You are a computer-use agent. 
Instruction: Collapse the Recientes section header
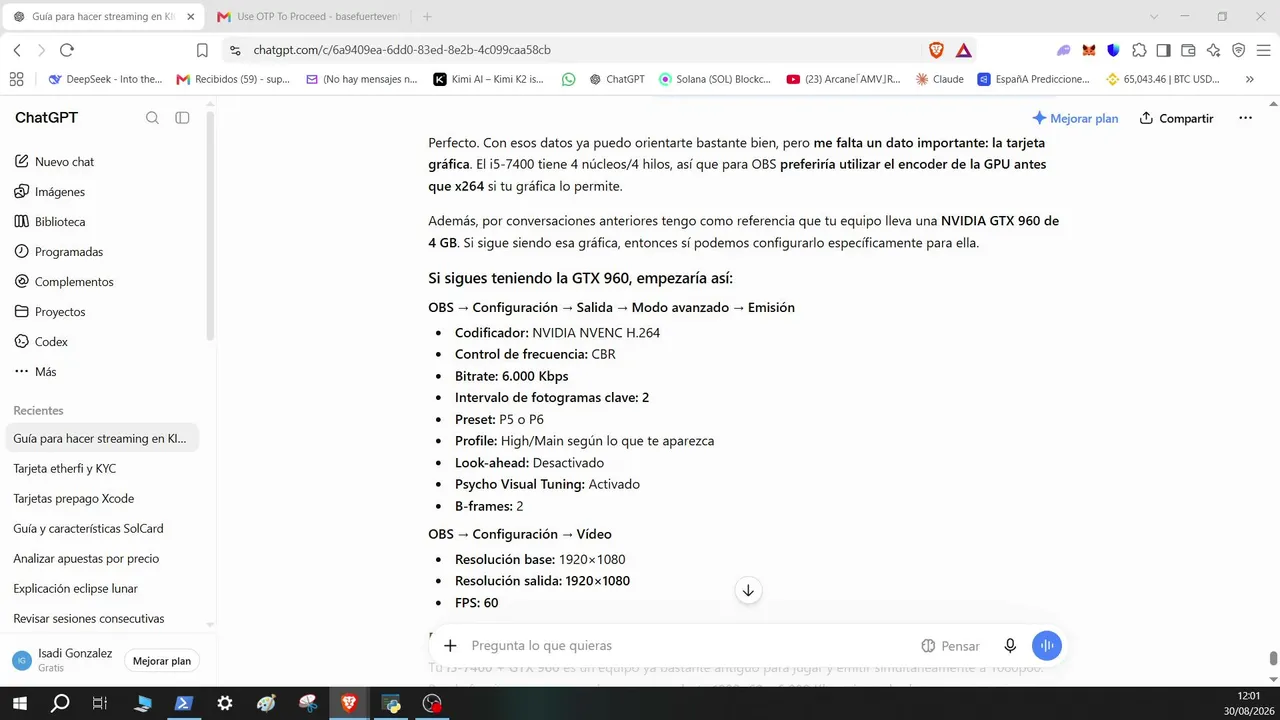38,411
